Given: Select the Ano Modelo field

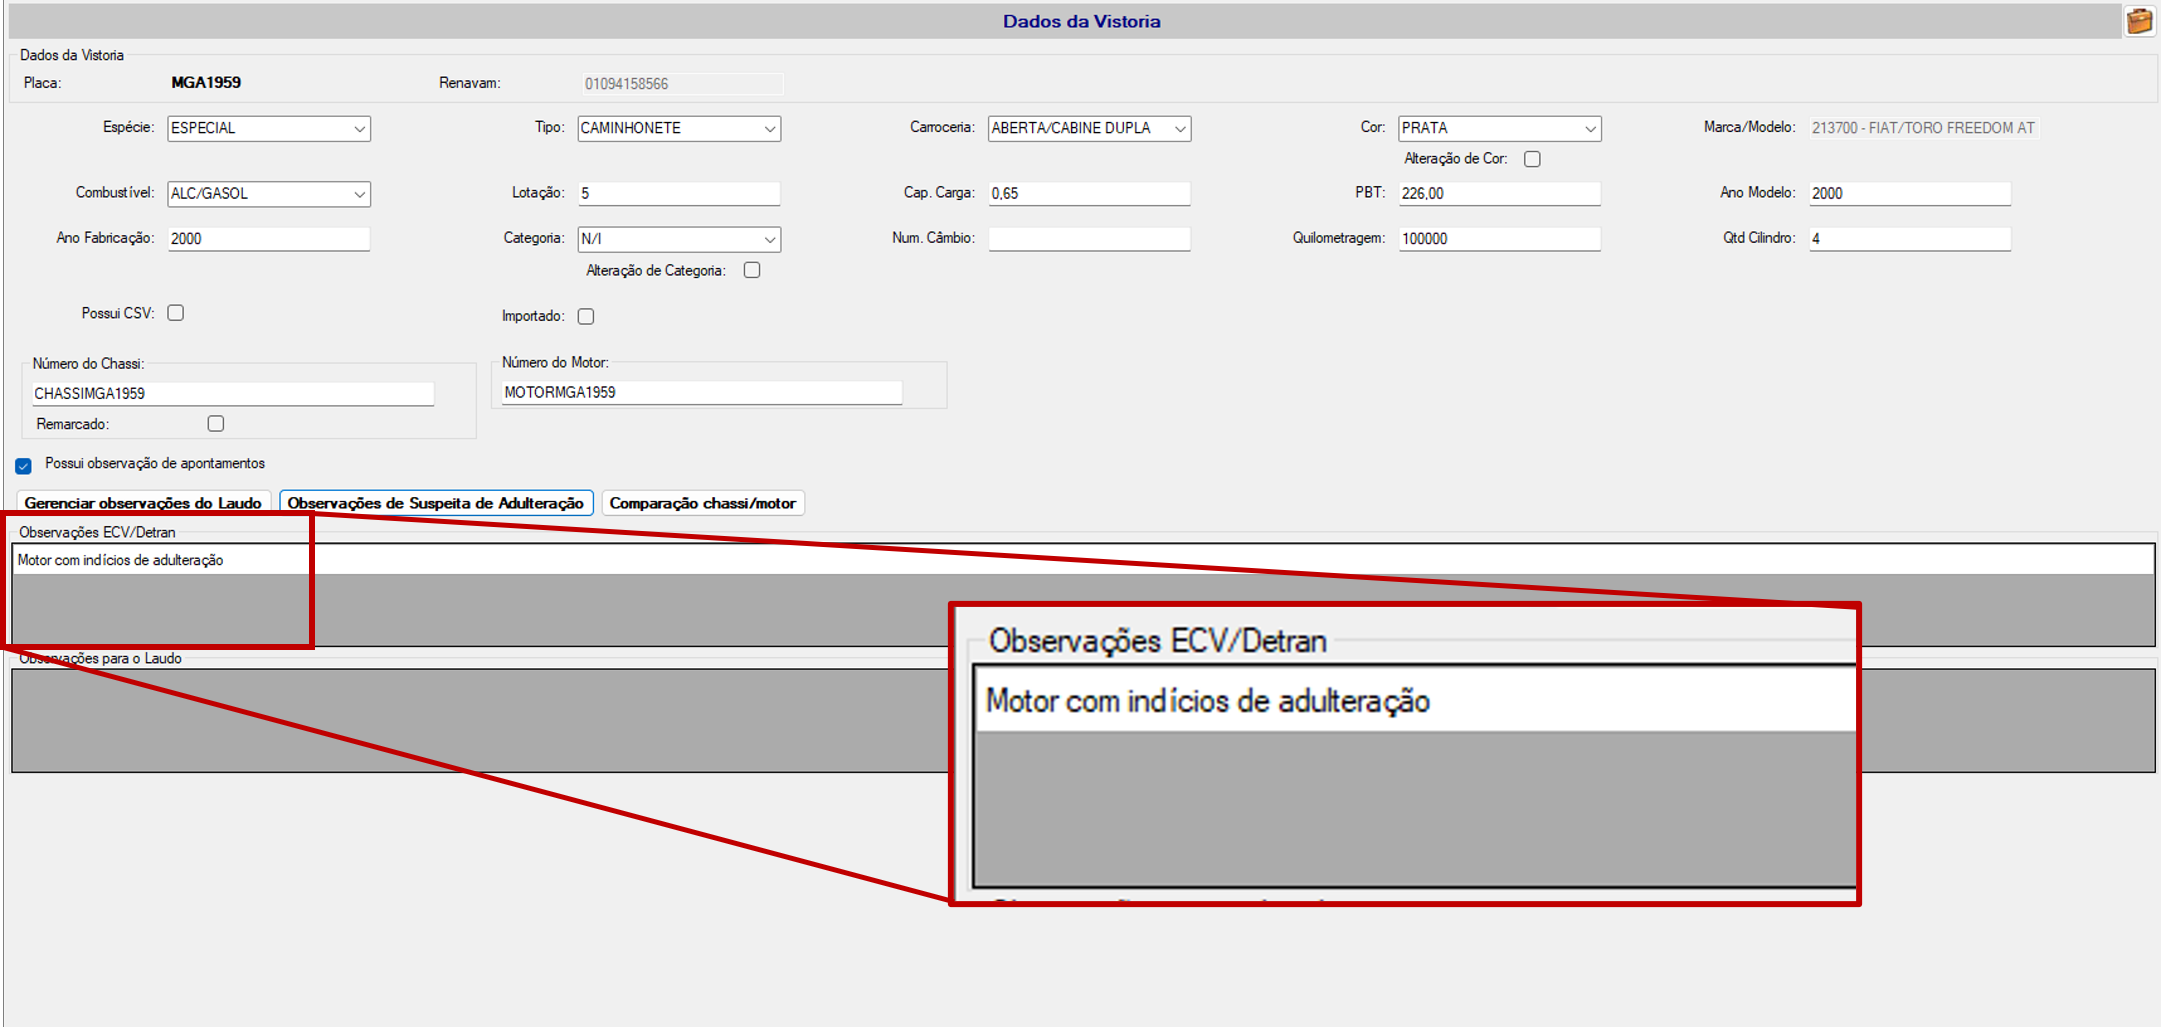Looking at the screenshot, I should click(1909, 194).
